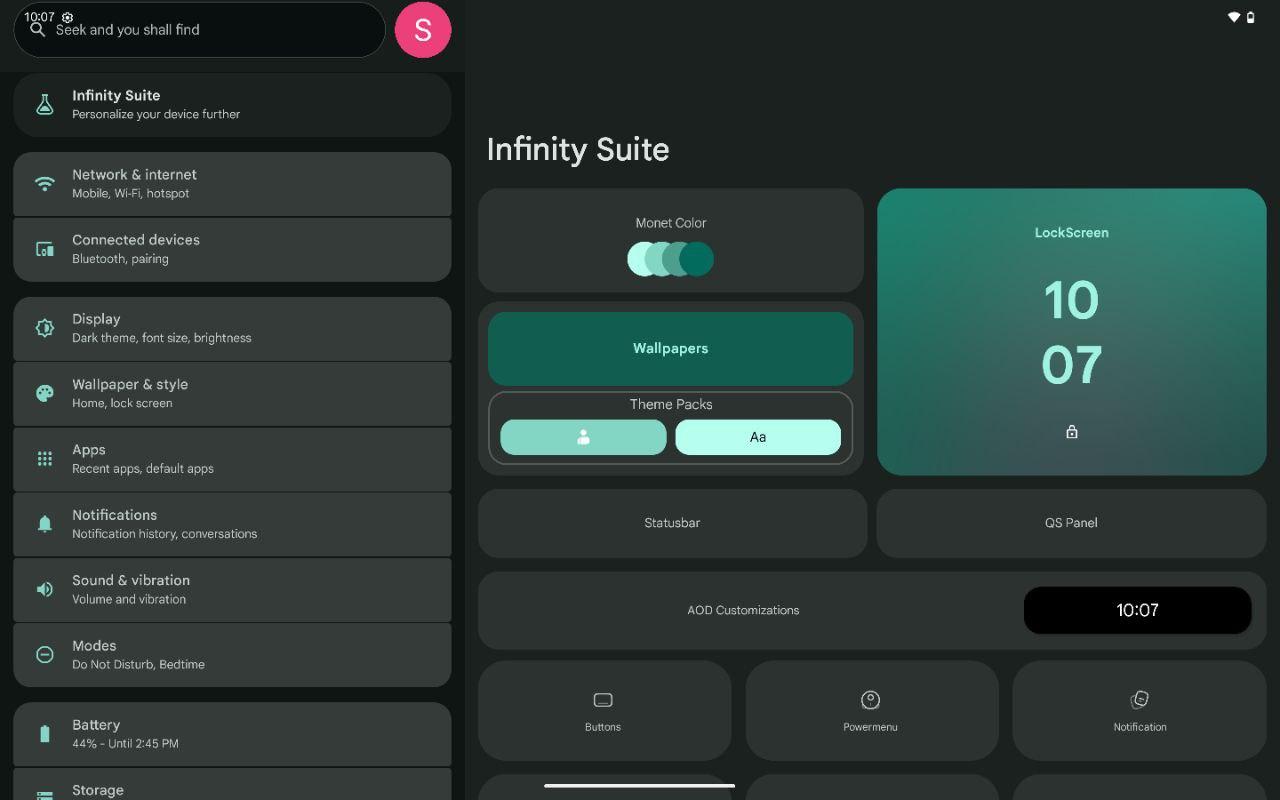Click the Sound & vibration speaker icon
Viewport: 1280px width, 800px height.
coord(44,589)
